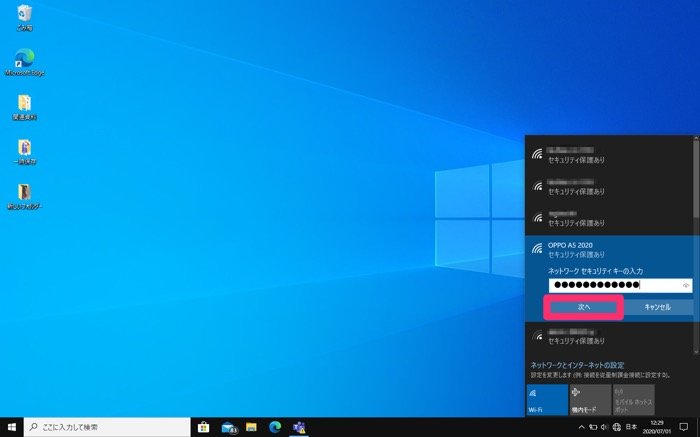Viewport: 700px width, 437px height.
Task: Open the volume control in the tray
Action: [x=604, y=427]
